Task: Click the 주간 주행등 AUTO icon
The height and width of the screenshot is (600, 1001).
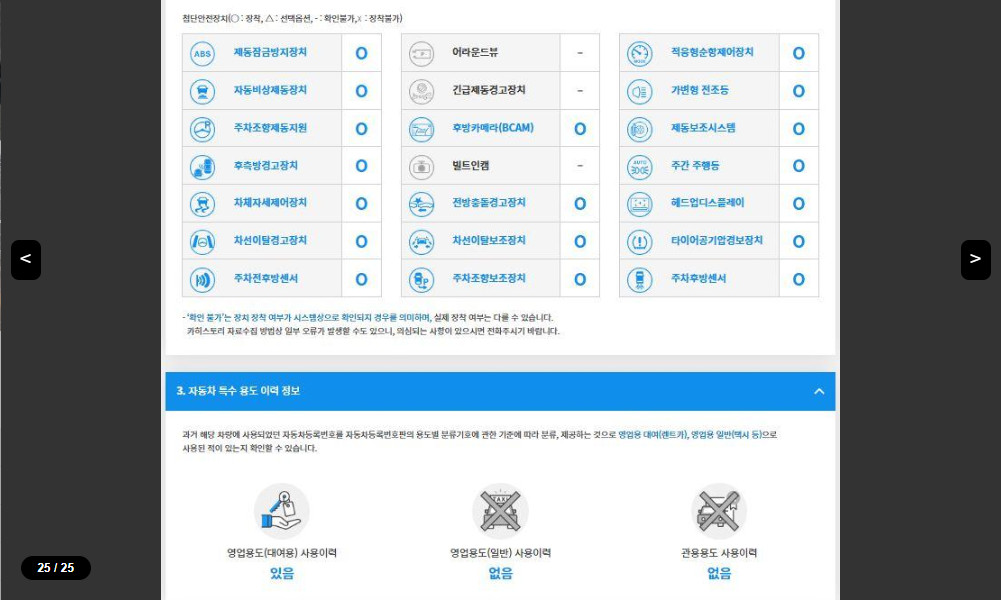Action: 639,166
